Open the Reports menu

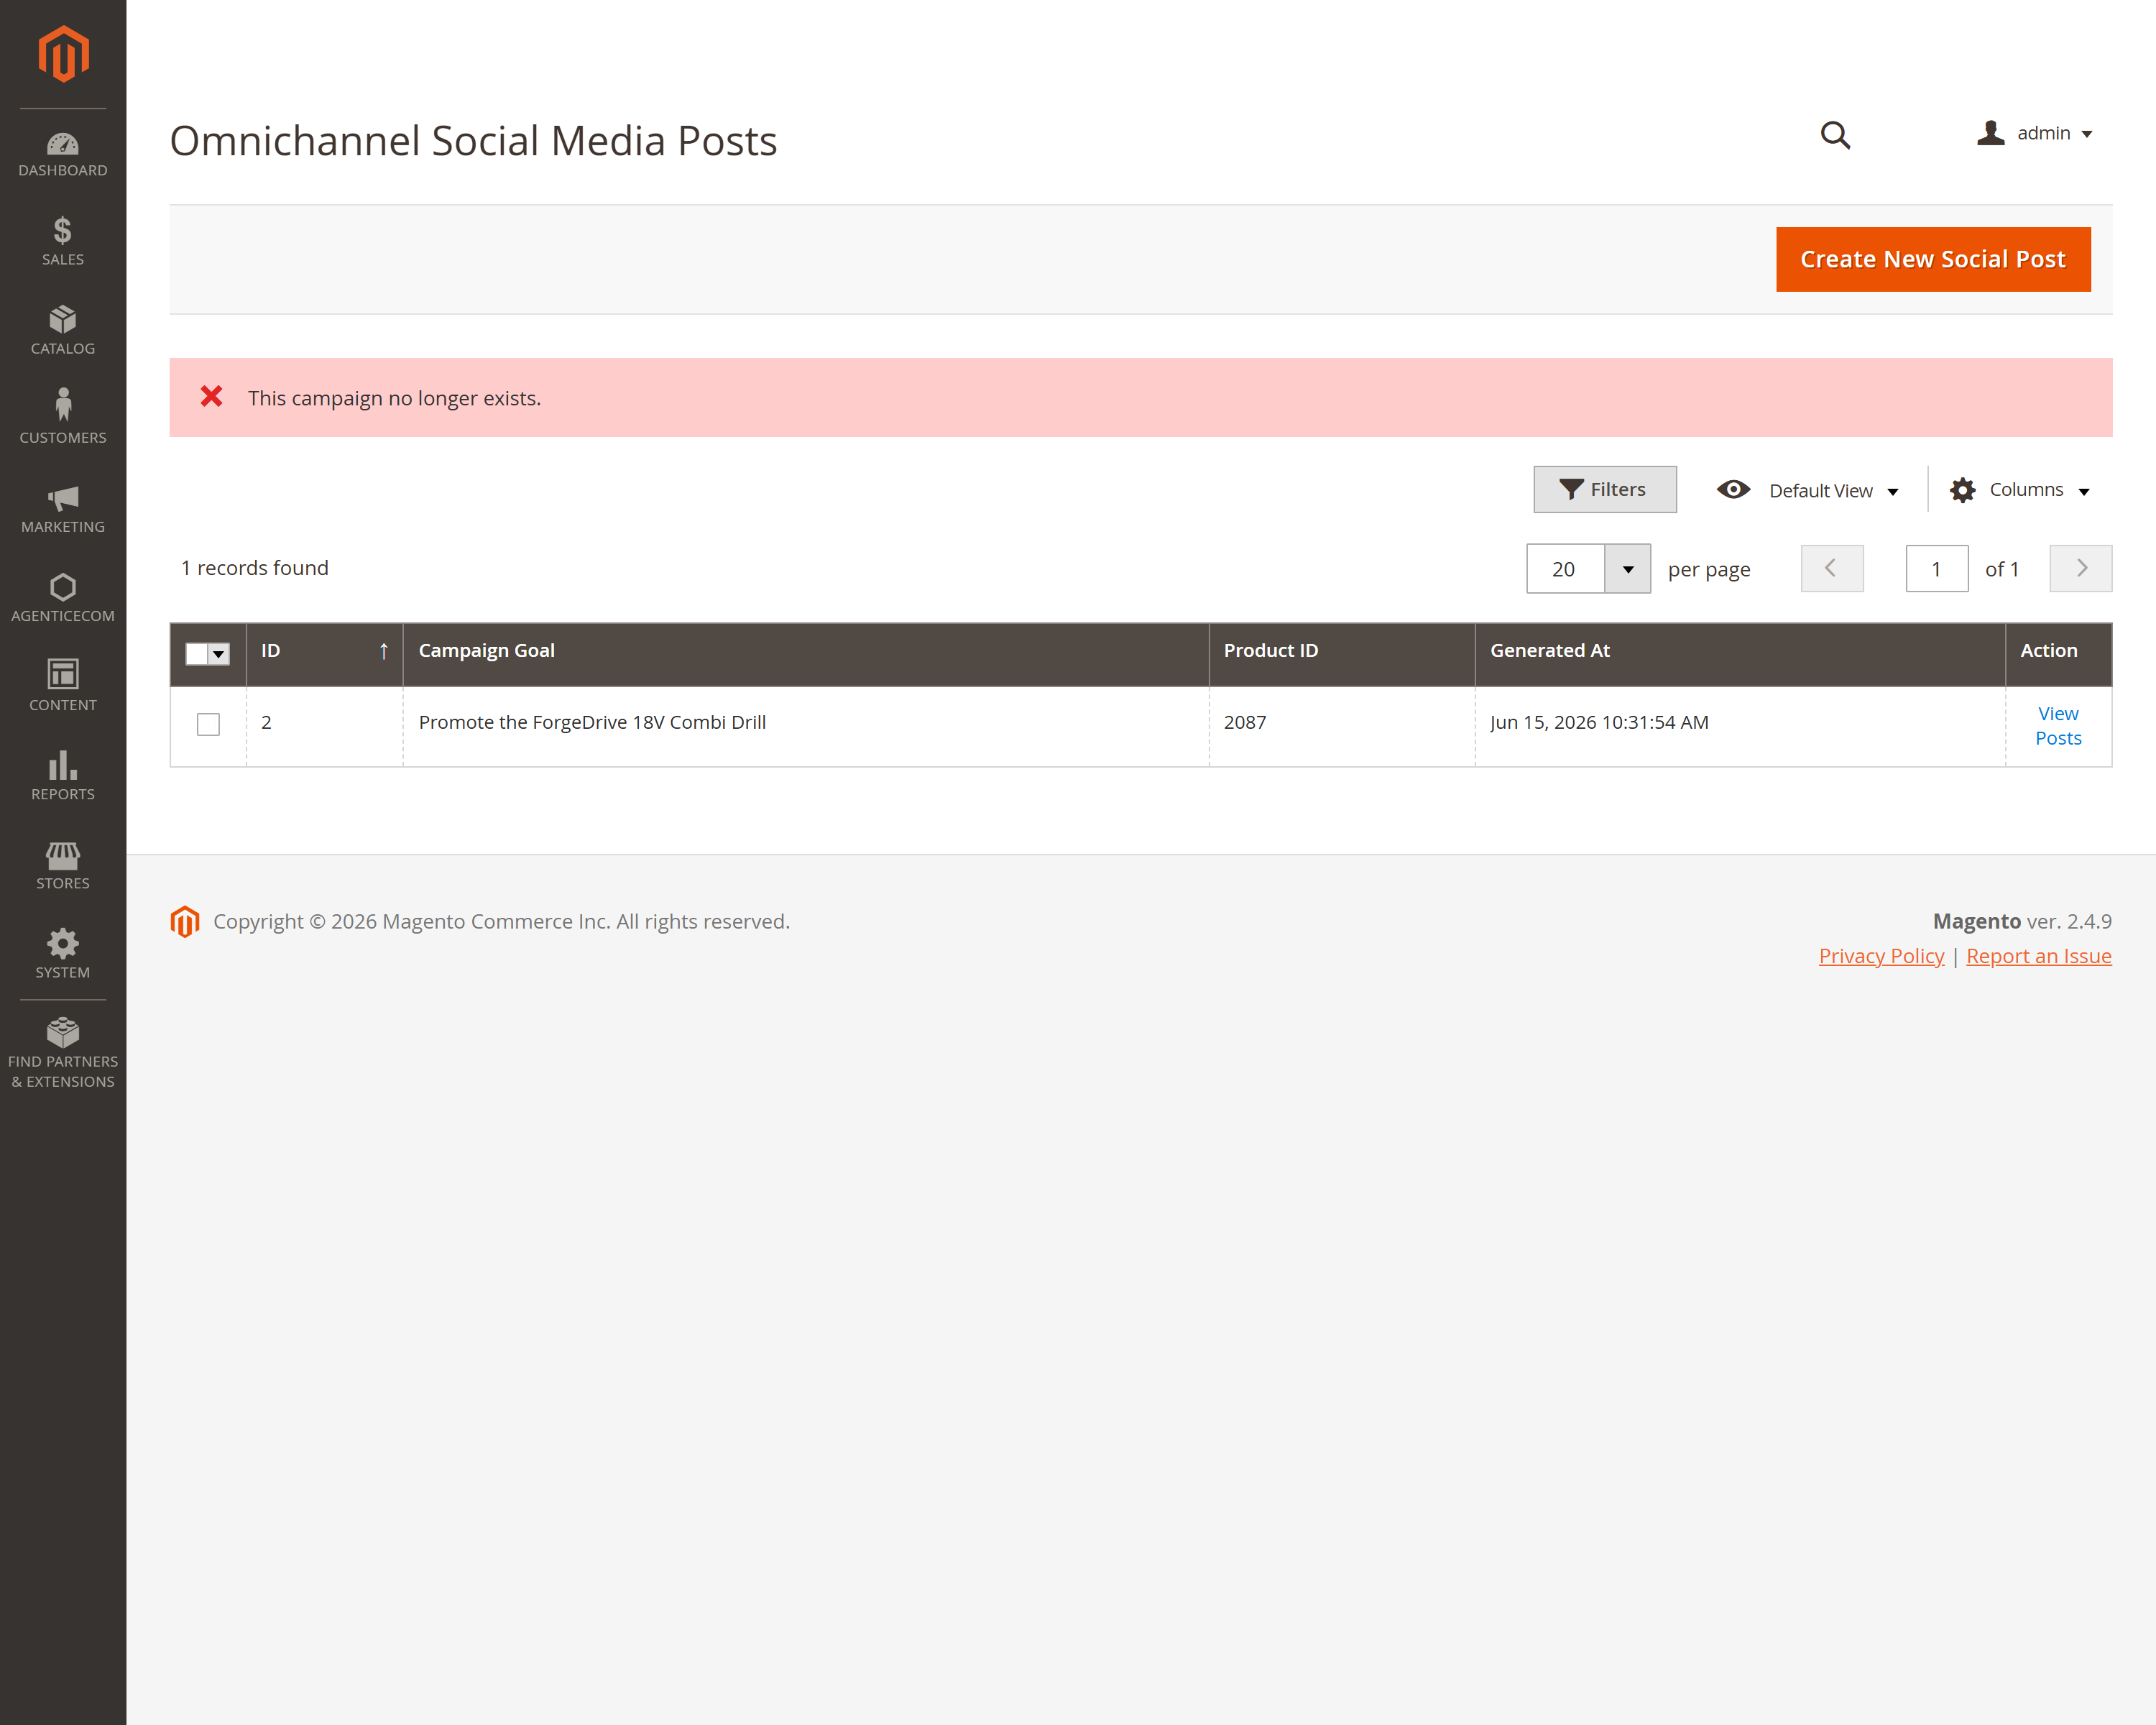(x=63, y=776)
